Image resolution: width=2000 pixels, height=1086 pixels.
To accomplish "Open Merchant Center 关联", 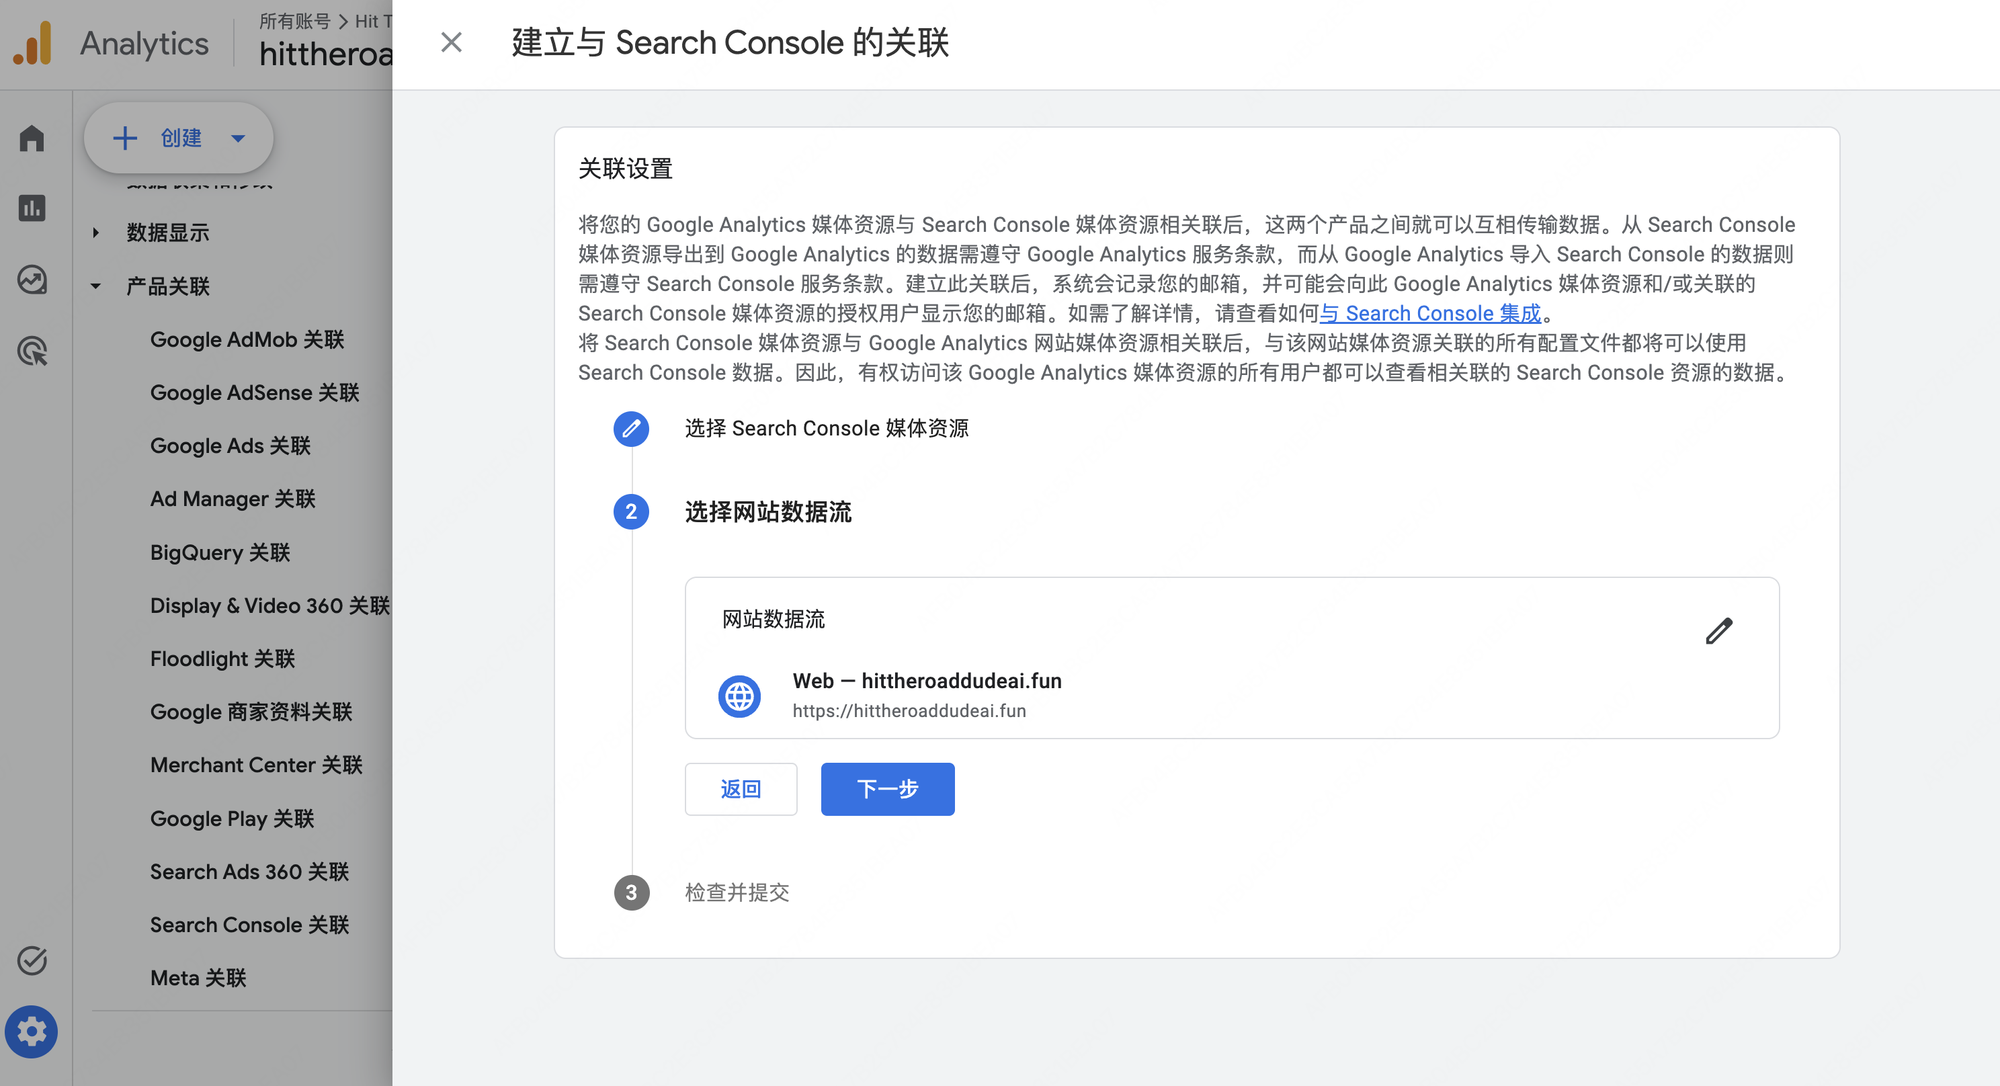I will point(256,765).
